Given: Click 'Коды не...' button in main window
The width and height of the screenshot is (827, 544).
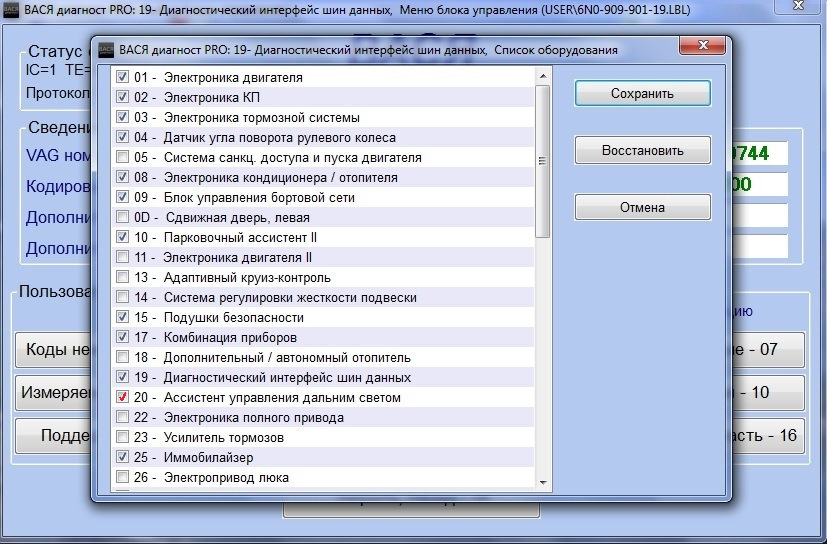Looking at the screenshot, I should [53, 349].
